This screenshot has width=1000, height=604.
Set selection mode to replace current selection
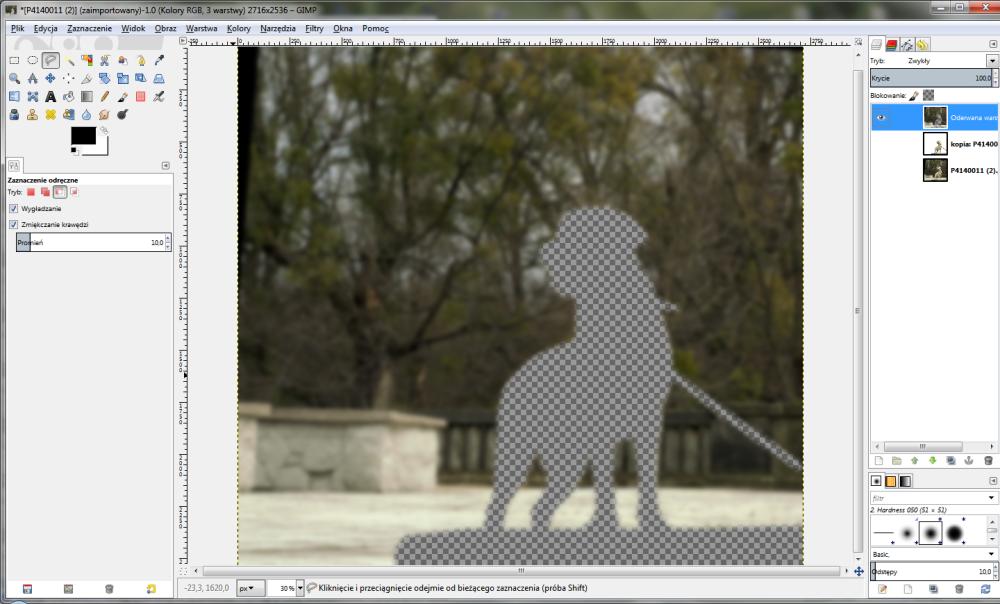31,192
